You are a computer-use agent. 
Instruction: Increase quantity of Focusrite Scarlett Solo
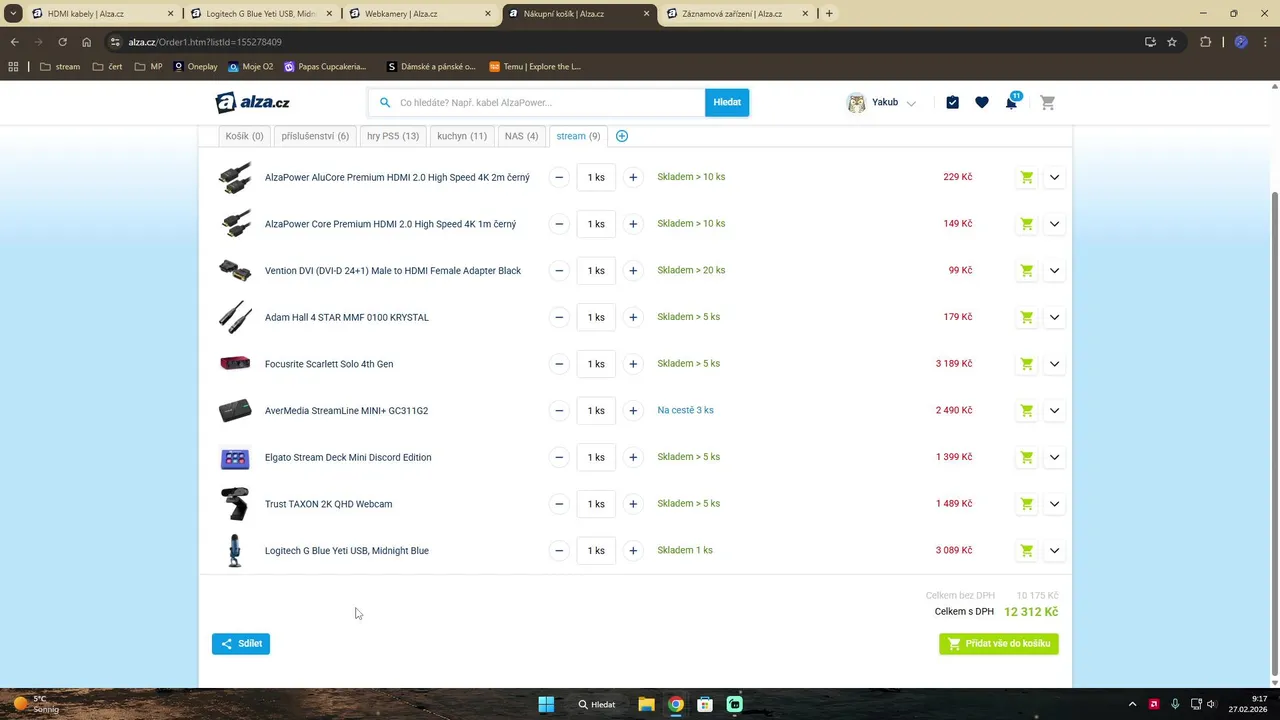point(633,364)
